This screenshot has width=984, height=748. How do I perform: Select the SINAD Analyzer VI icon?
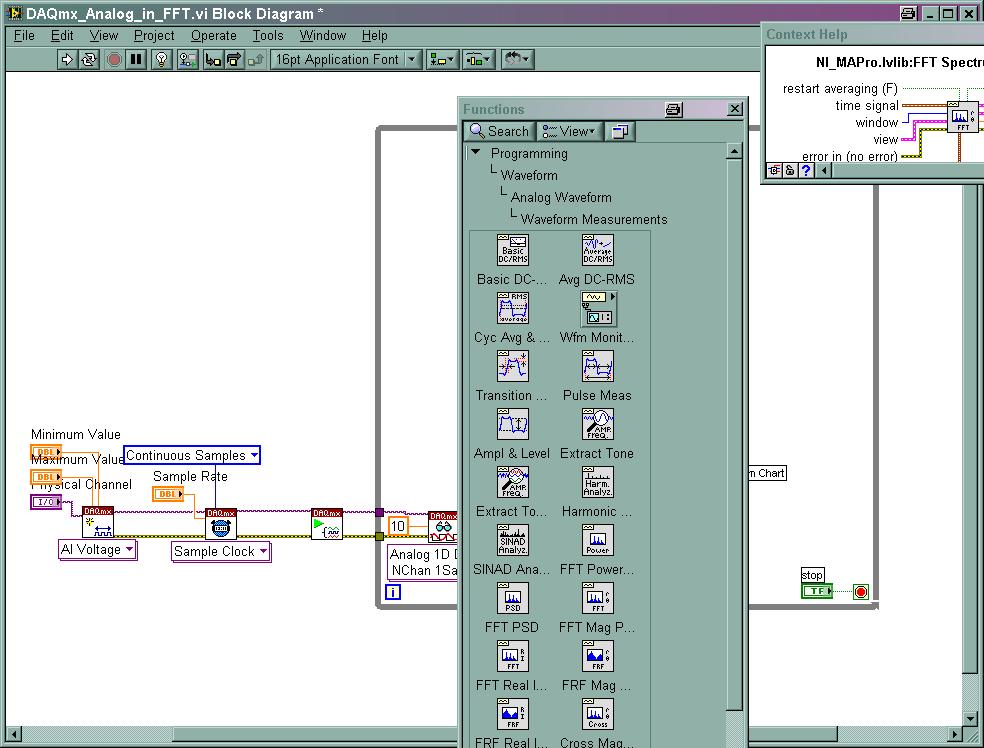513,540
